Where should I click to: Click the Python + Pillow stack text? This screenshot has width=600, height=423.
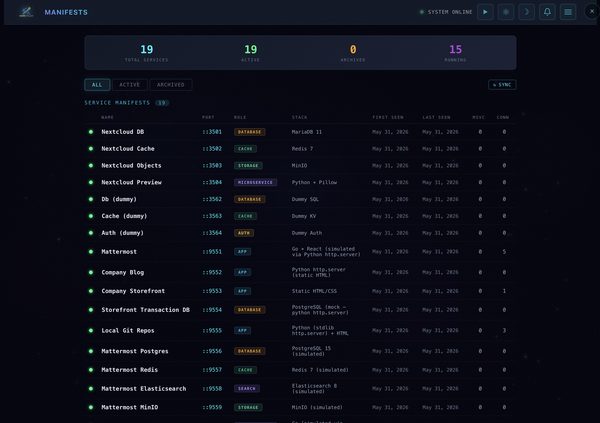click(314, 182)
